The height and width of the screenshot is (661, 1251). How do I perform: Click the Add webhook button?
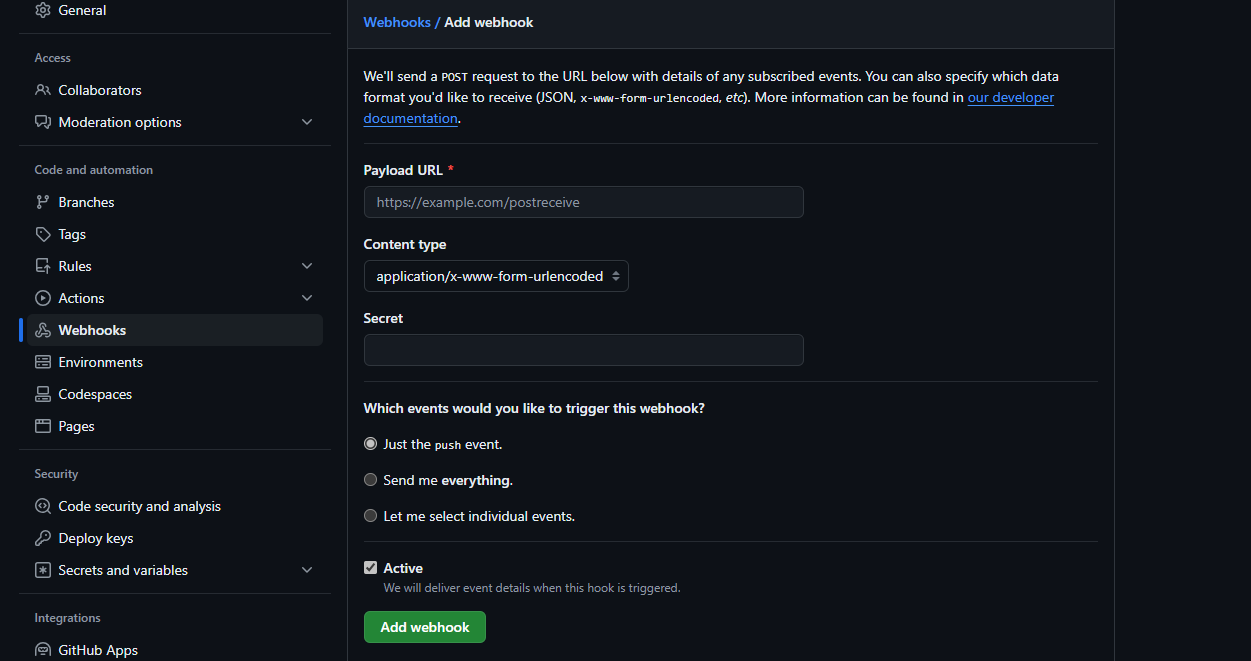click(424, 627)
